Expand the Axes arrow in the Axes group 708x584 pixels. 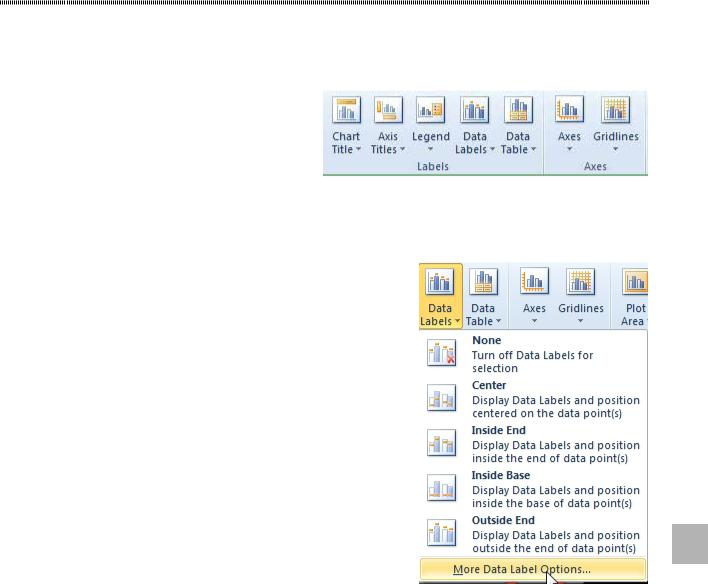point(569,149)
